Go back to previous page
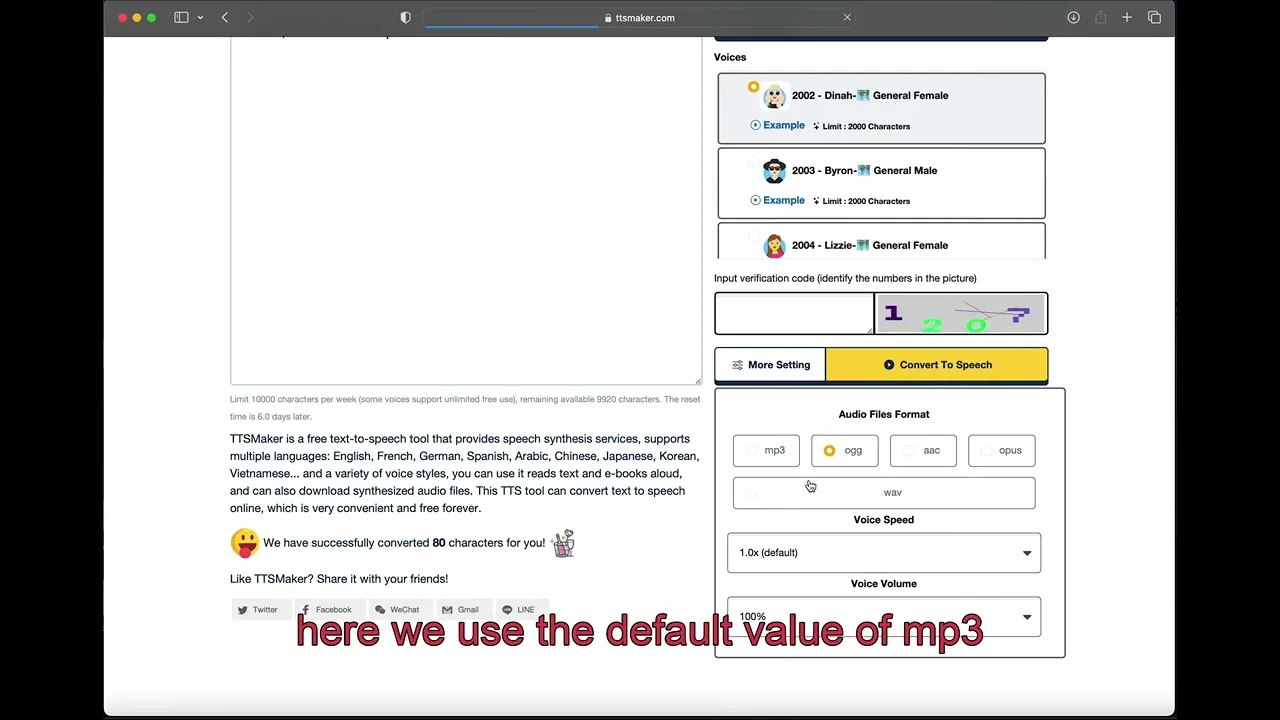Screen dimensions: 1280x720 (x=225, y=17)
